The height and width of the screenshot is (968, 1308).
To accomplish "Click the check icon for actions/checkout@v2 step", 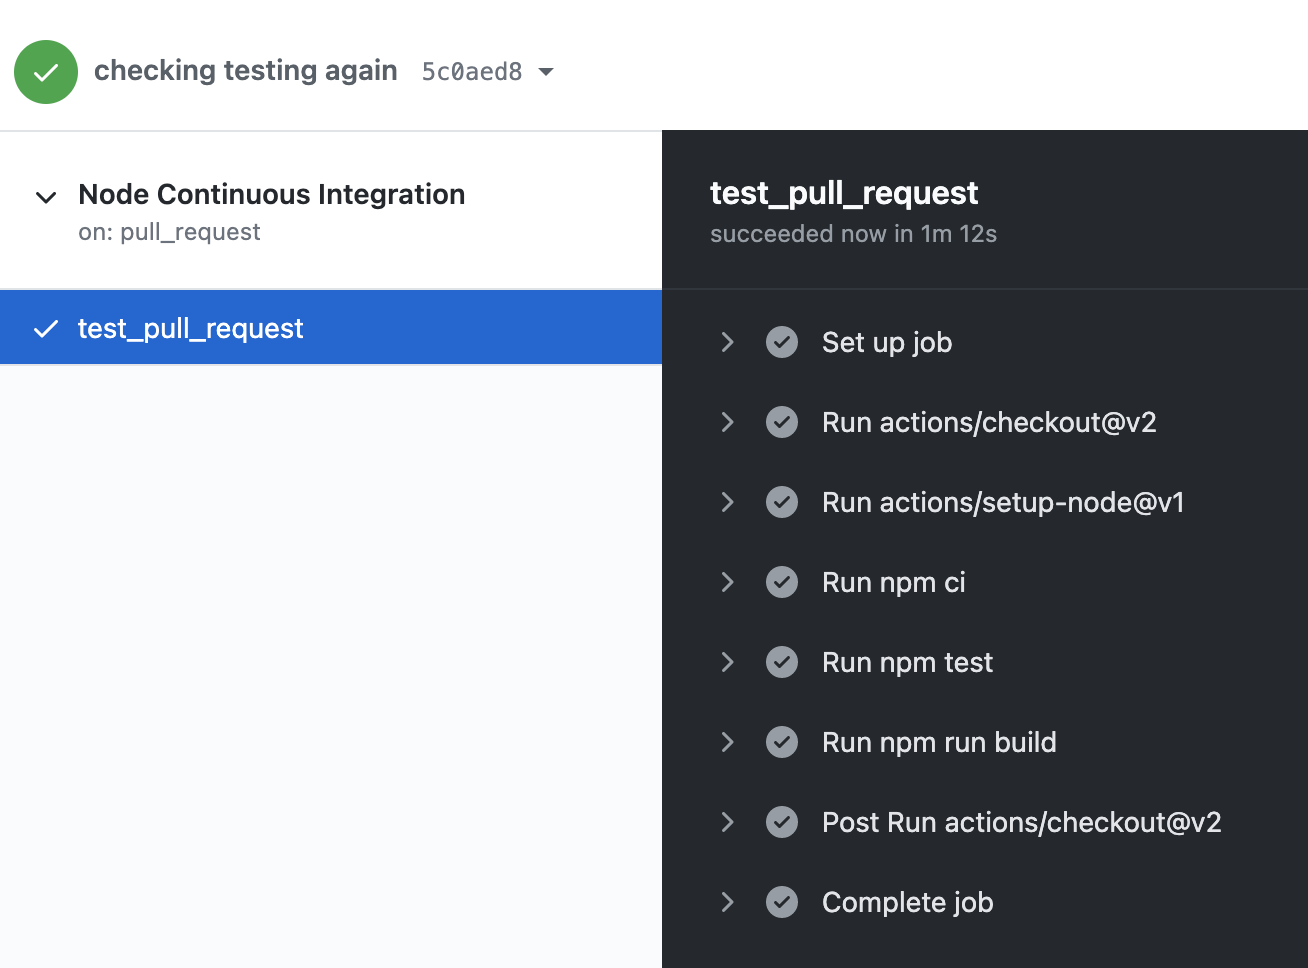I will [782, 422].
